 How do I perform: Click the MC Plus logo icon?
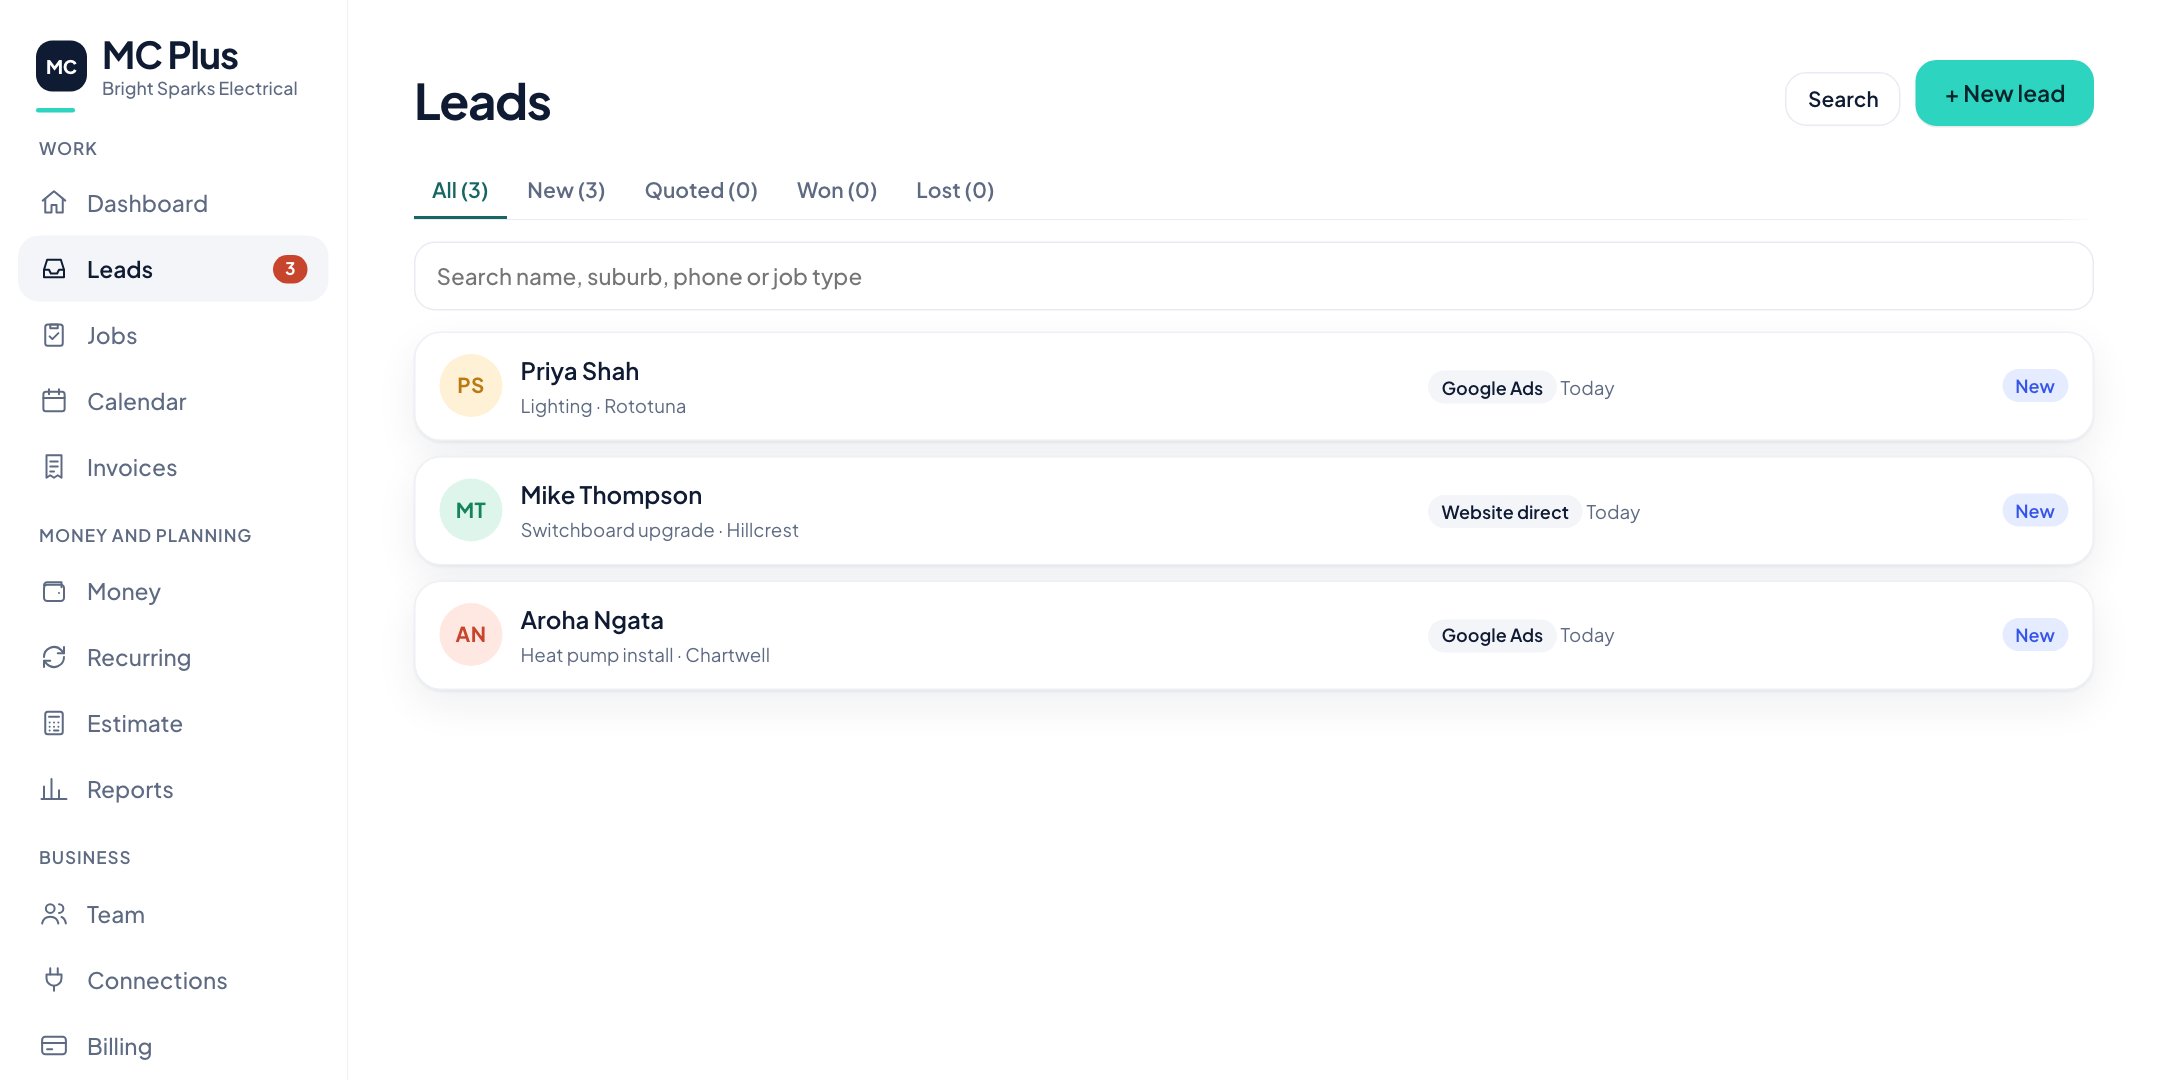(x=61, y=66)
